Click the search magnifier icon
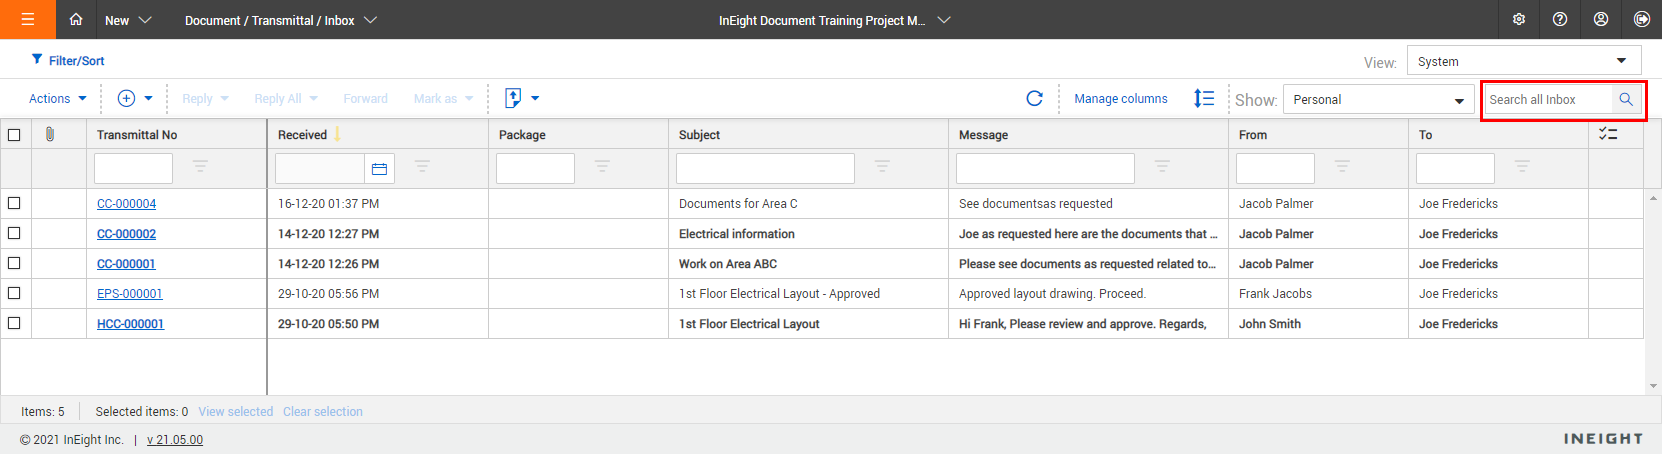 [1625, 99]
